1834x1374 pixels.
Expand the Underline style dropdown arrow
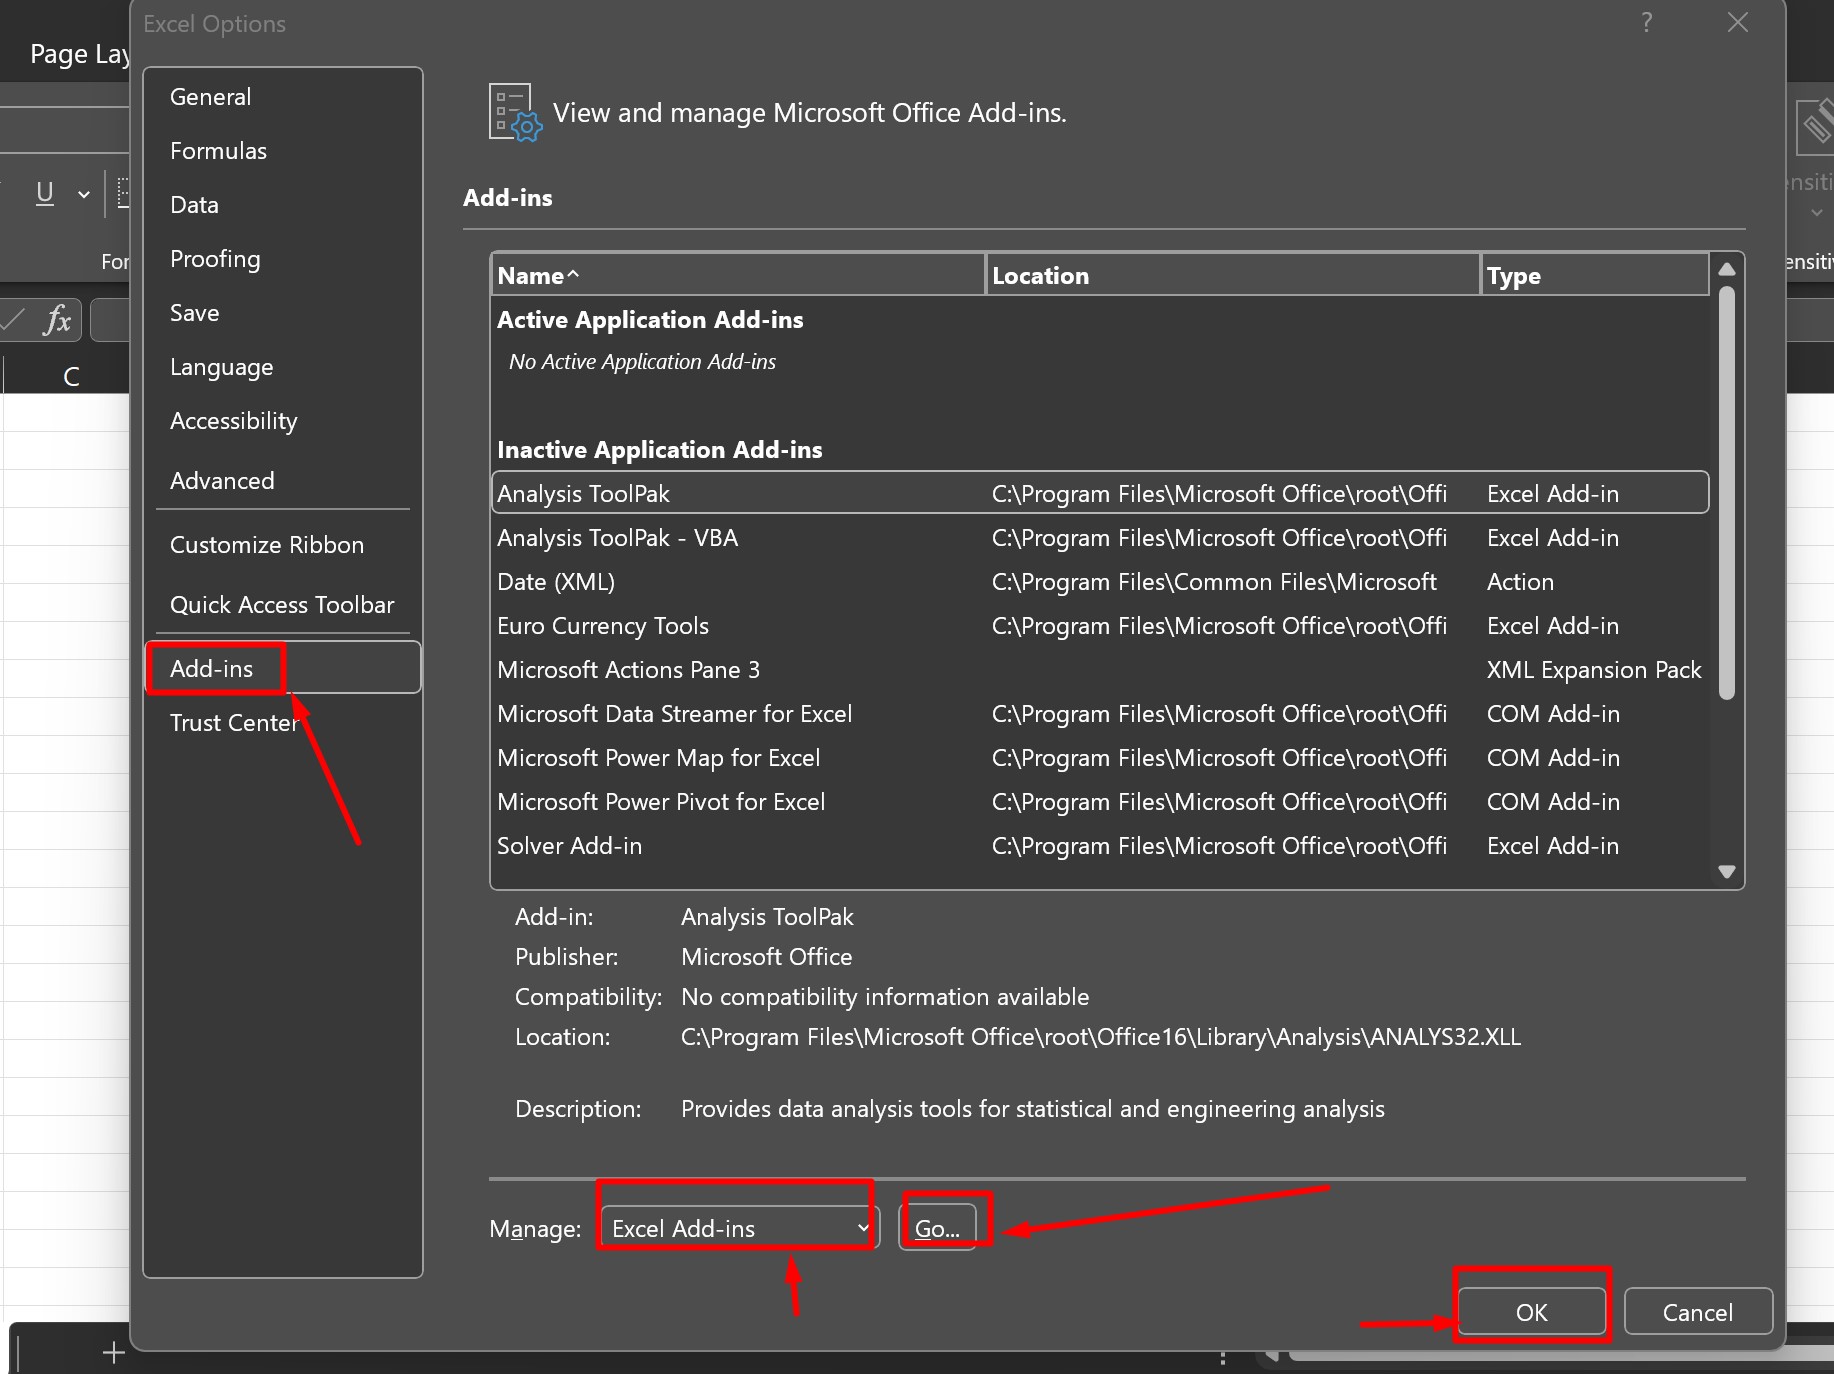pyautogui.click(x=84, y=194)
